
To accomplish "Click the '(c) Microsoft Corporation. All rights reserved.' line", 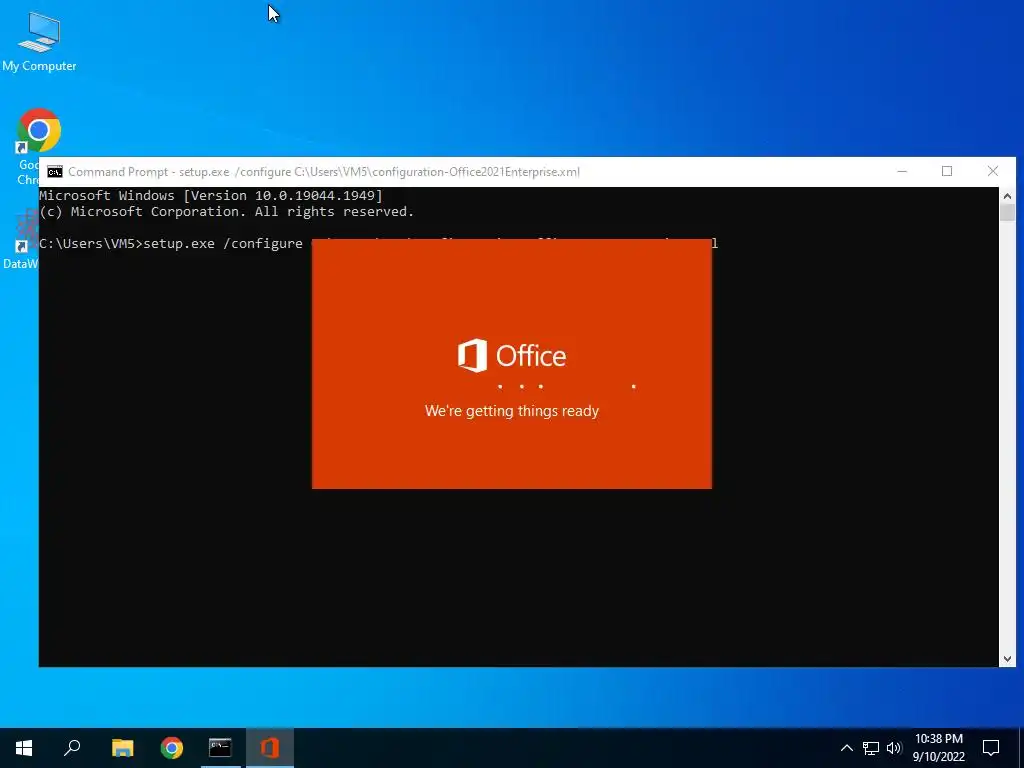I will [x=227, y=212].
